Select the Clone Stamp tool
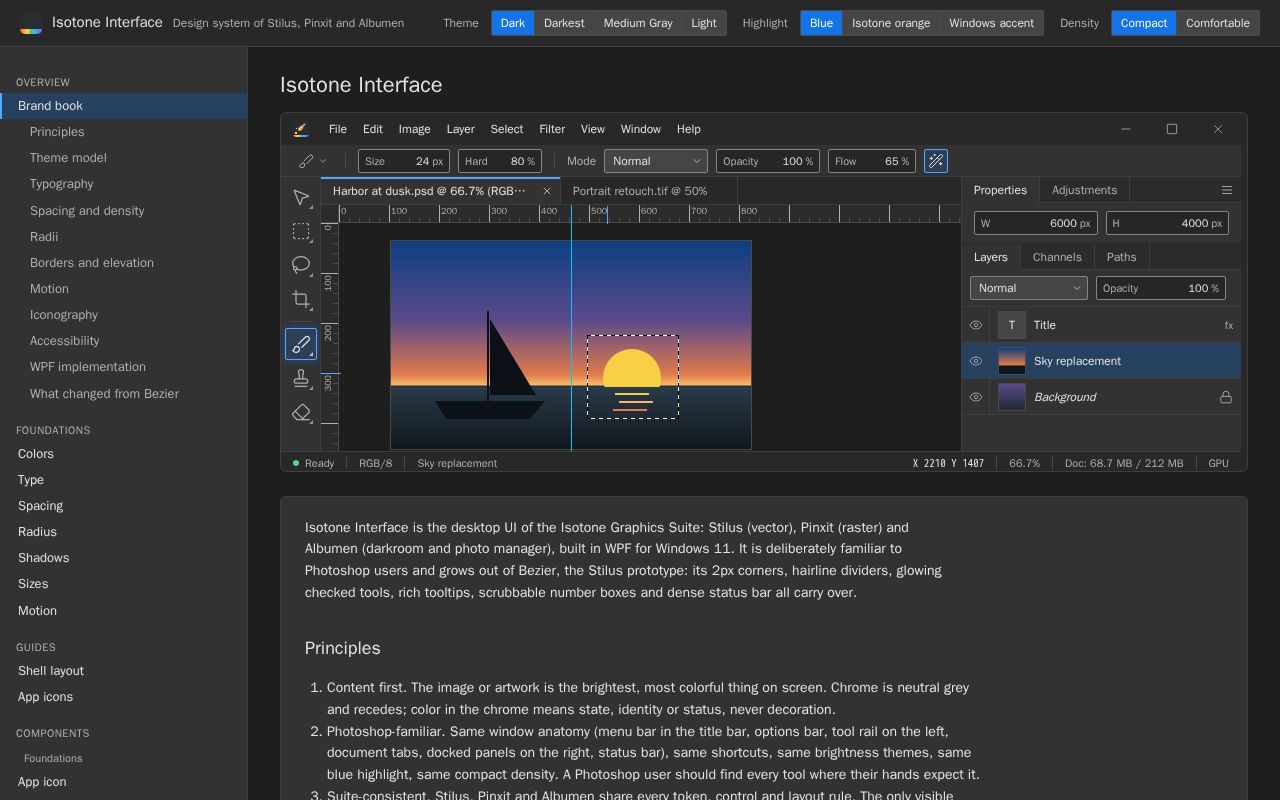This screenshot has height=800, width=1280. (x=301, y=378)
